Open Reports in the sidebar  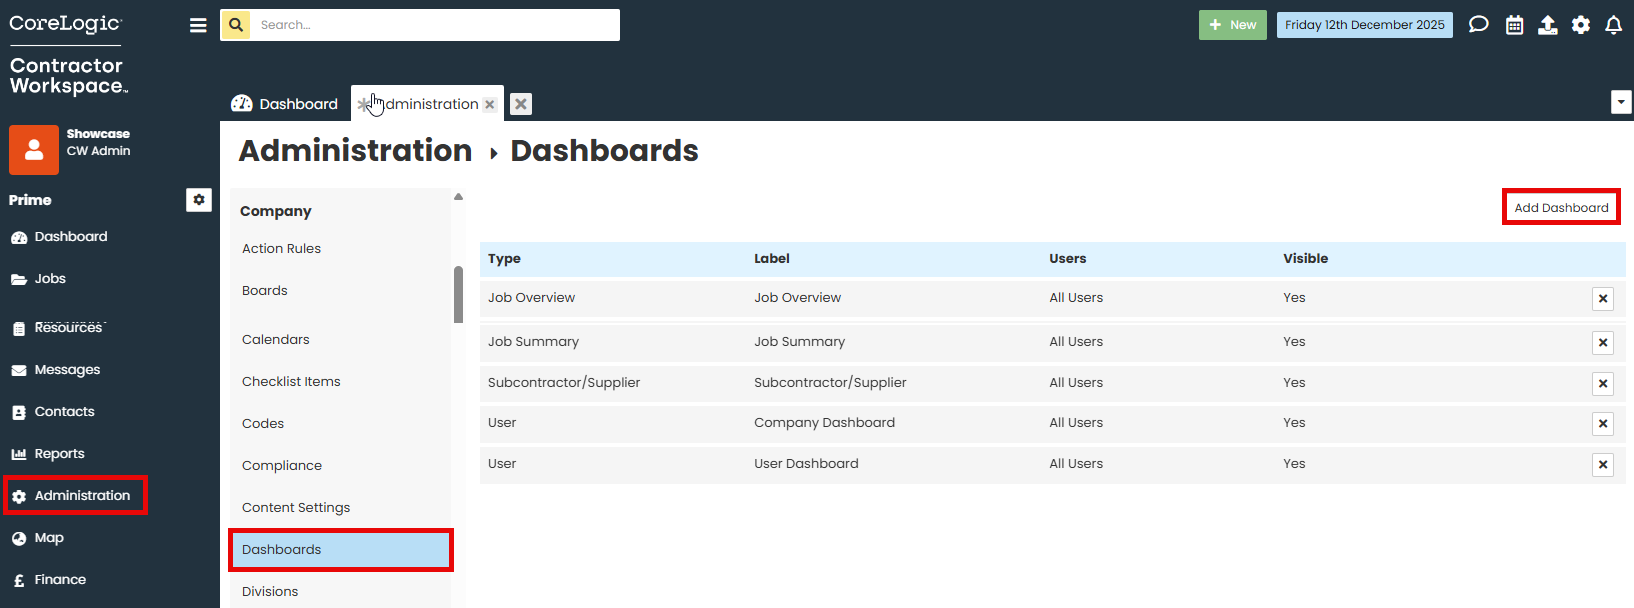(x=59, y=454)
